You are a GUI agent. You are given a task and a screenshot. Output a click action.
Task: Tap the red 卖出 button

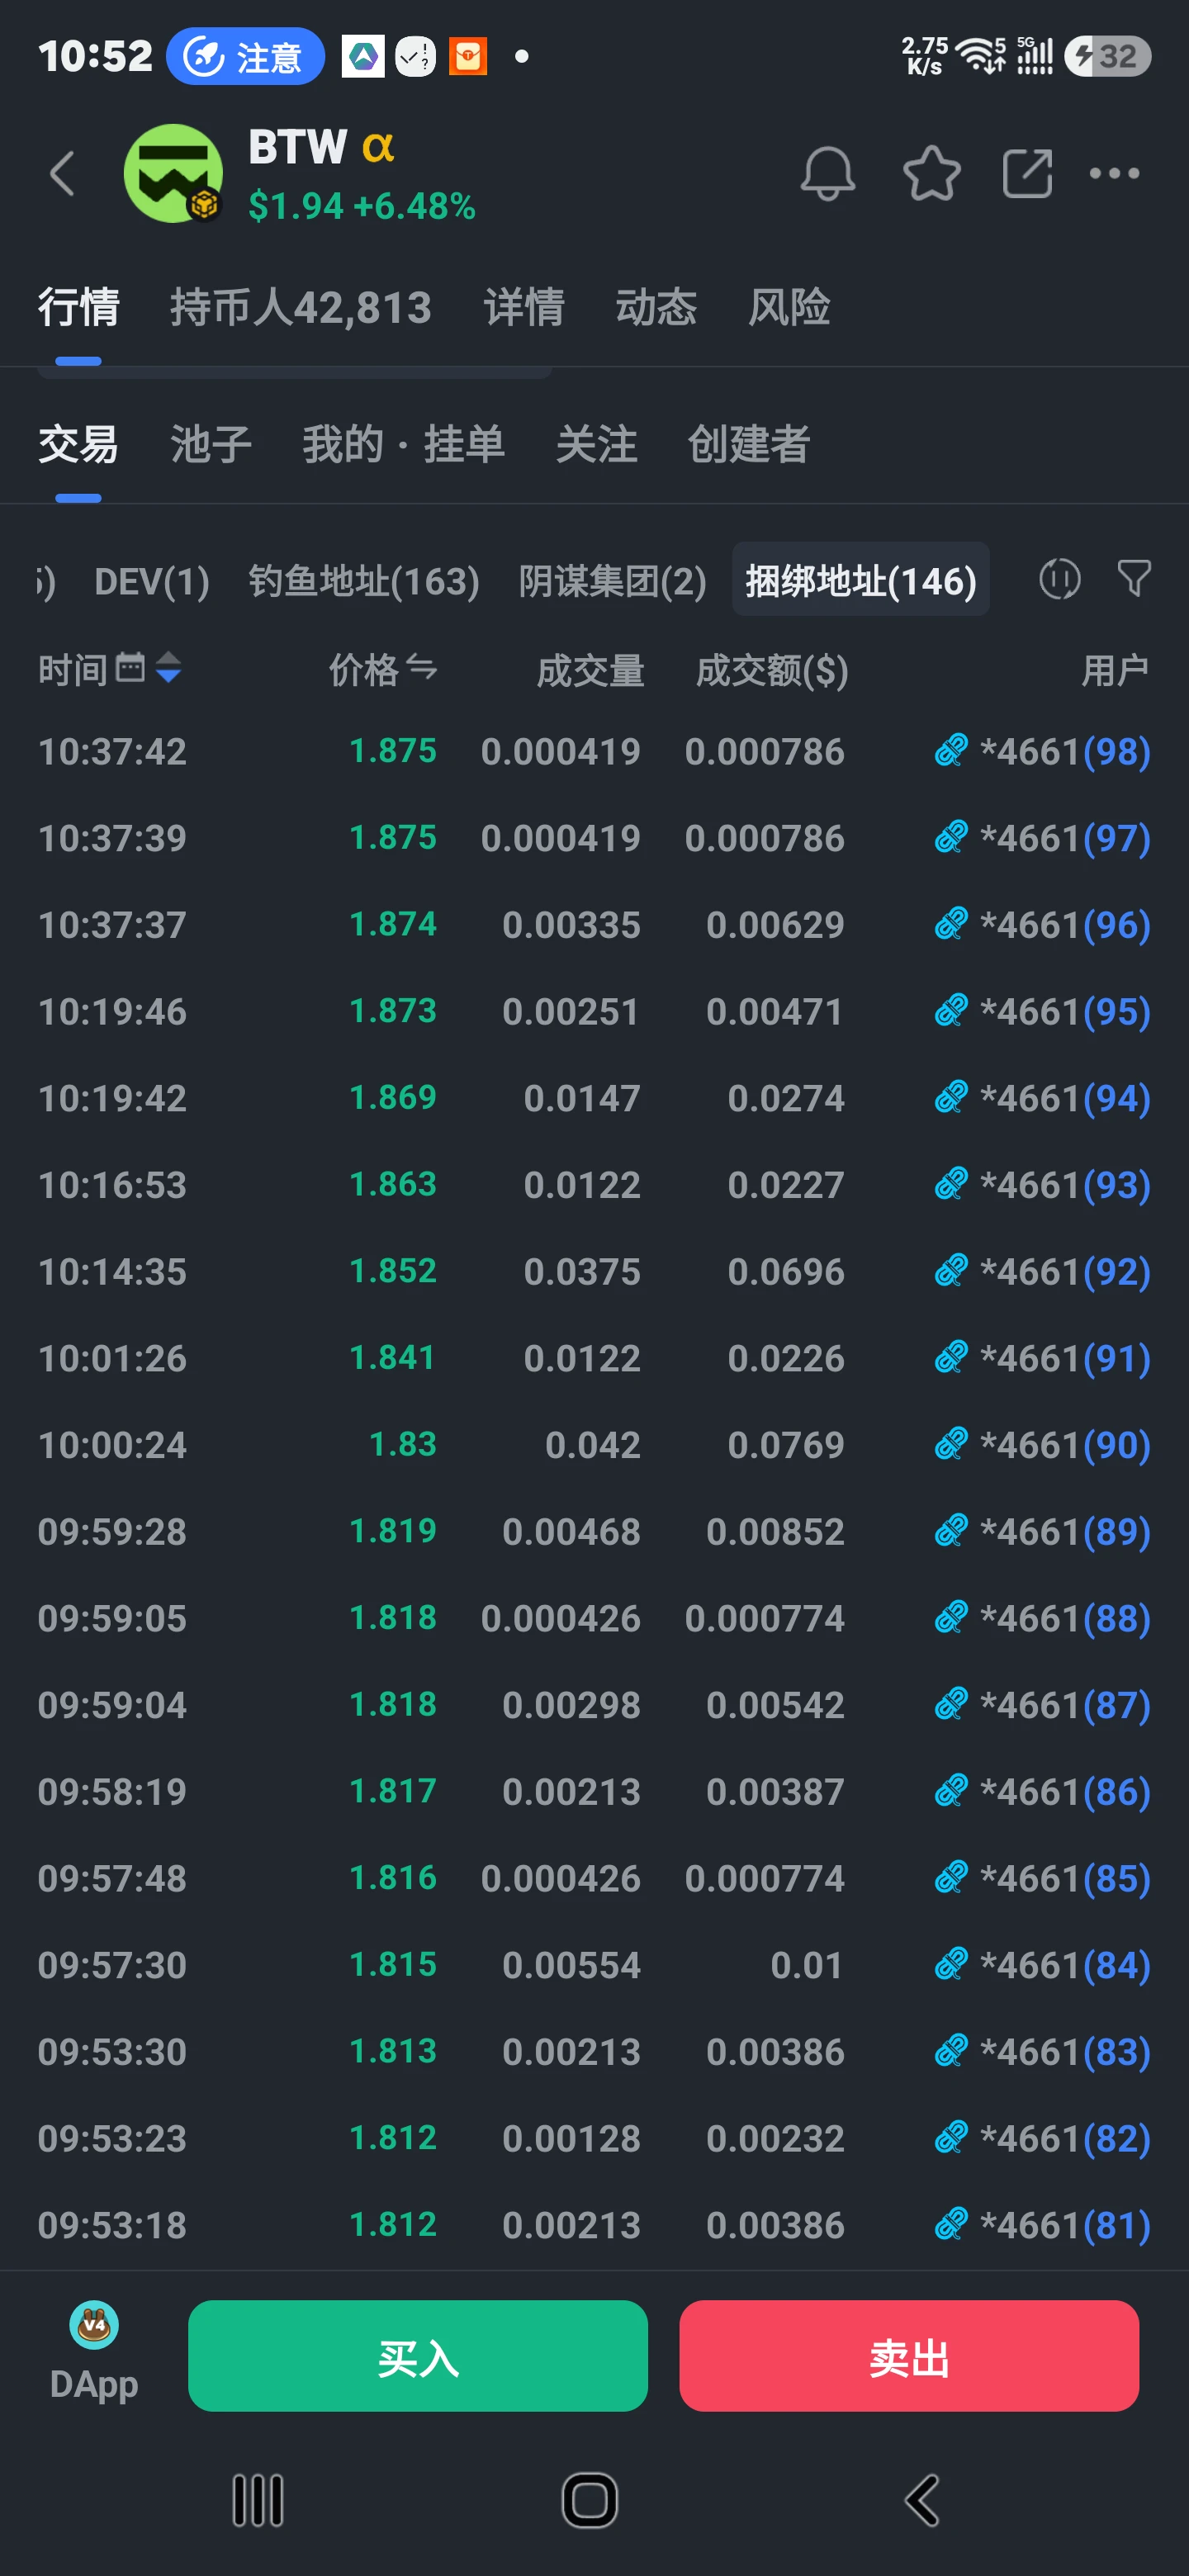pos(909,2356)
